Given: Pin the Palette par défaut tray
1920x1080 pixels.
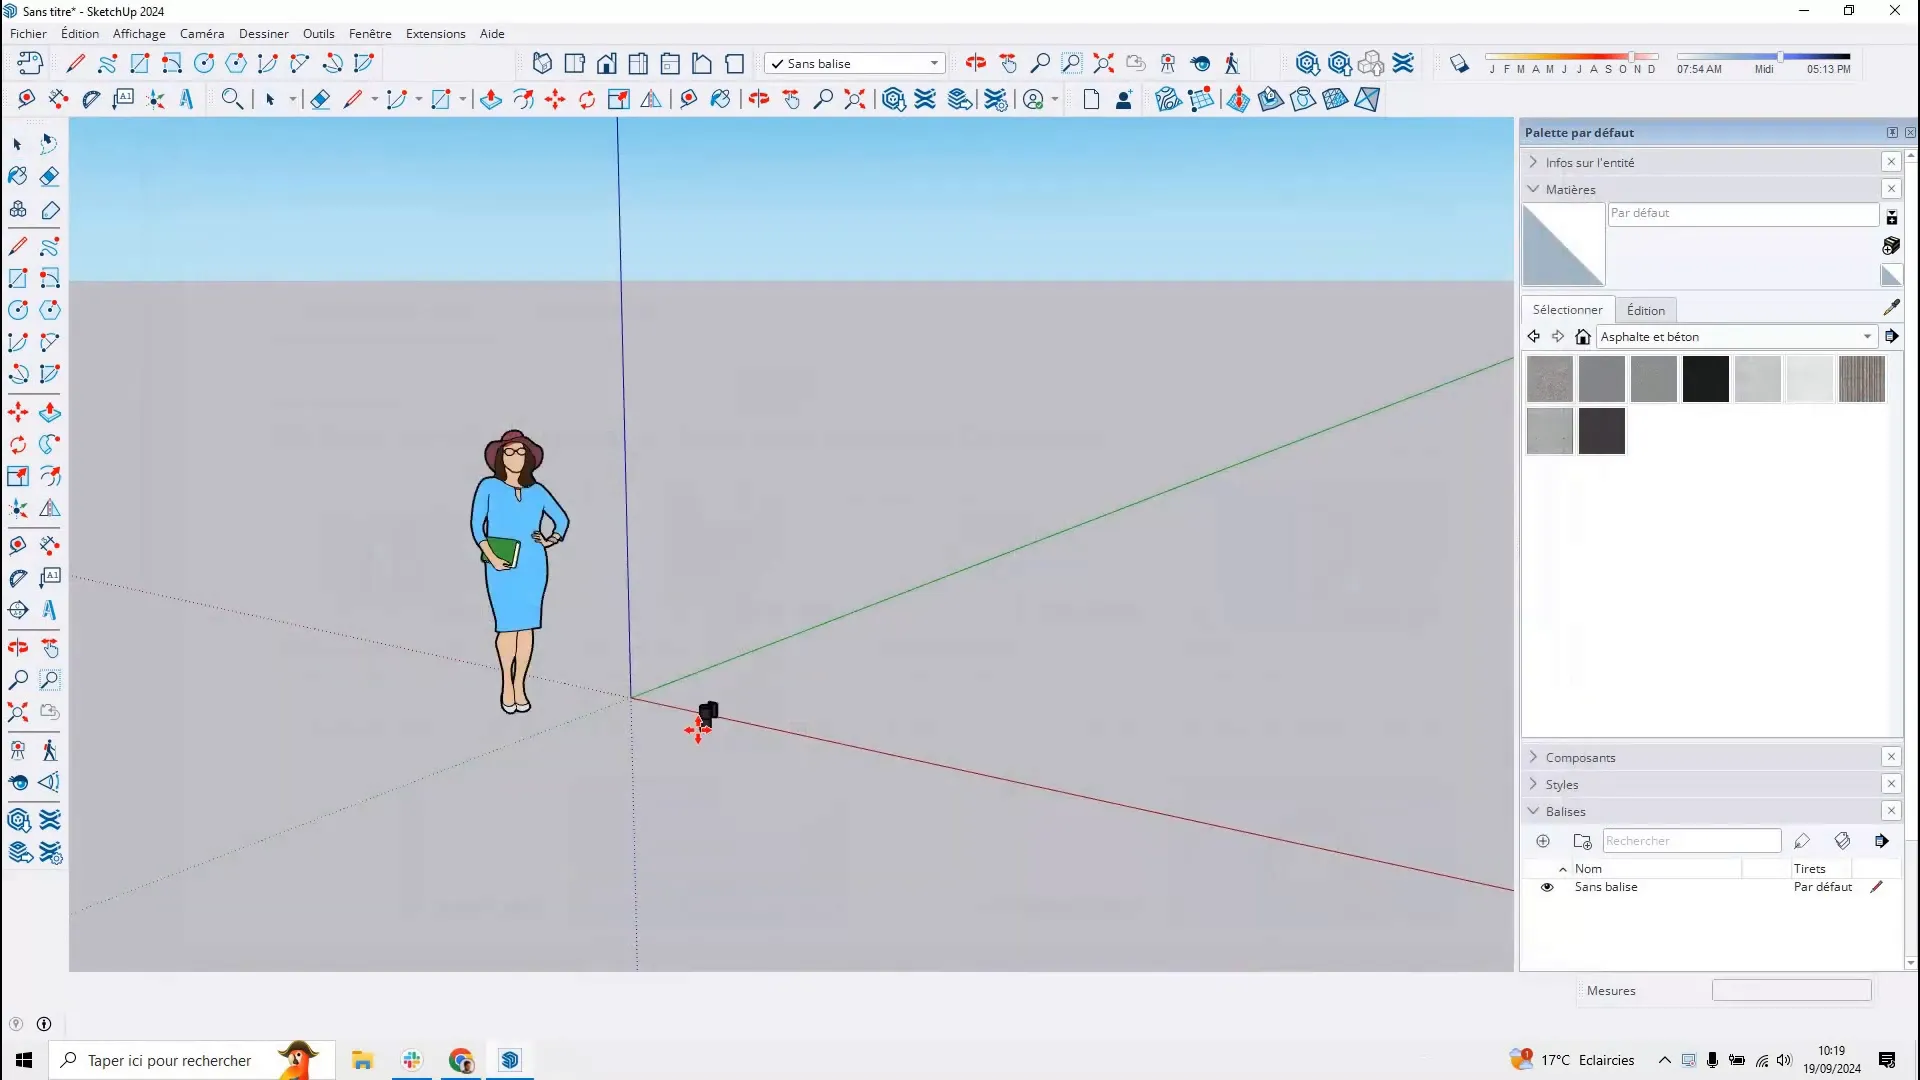Looking at the screenshot, I should (x=1892, y=132).
